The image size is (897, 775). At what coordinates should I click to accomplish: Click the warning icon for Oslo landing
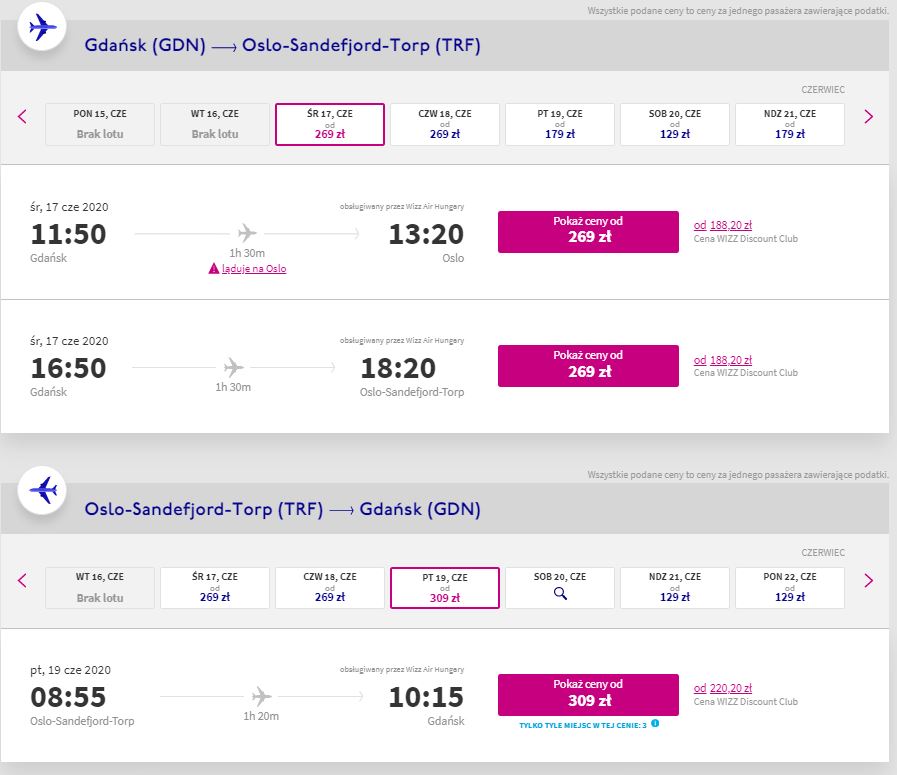click(x=213, y=268)
